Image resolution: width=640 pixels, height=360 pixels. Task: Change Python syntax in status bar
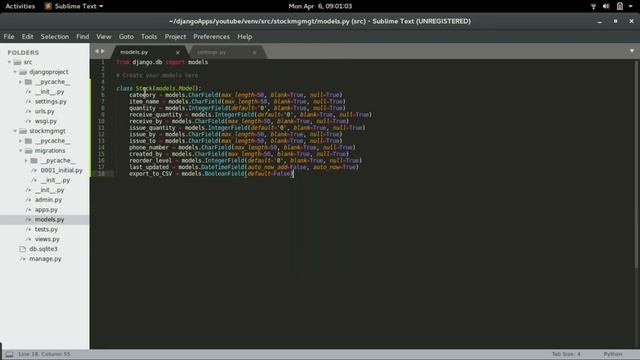613,354
